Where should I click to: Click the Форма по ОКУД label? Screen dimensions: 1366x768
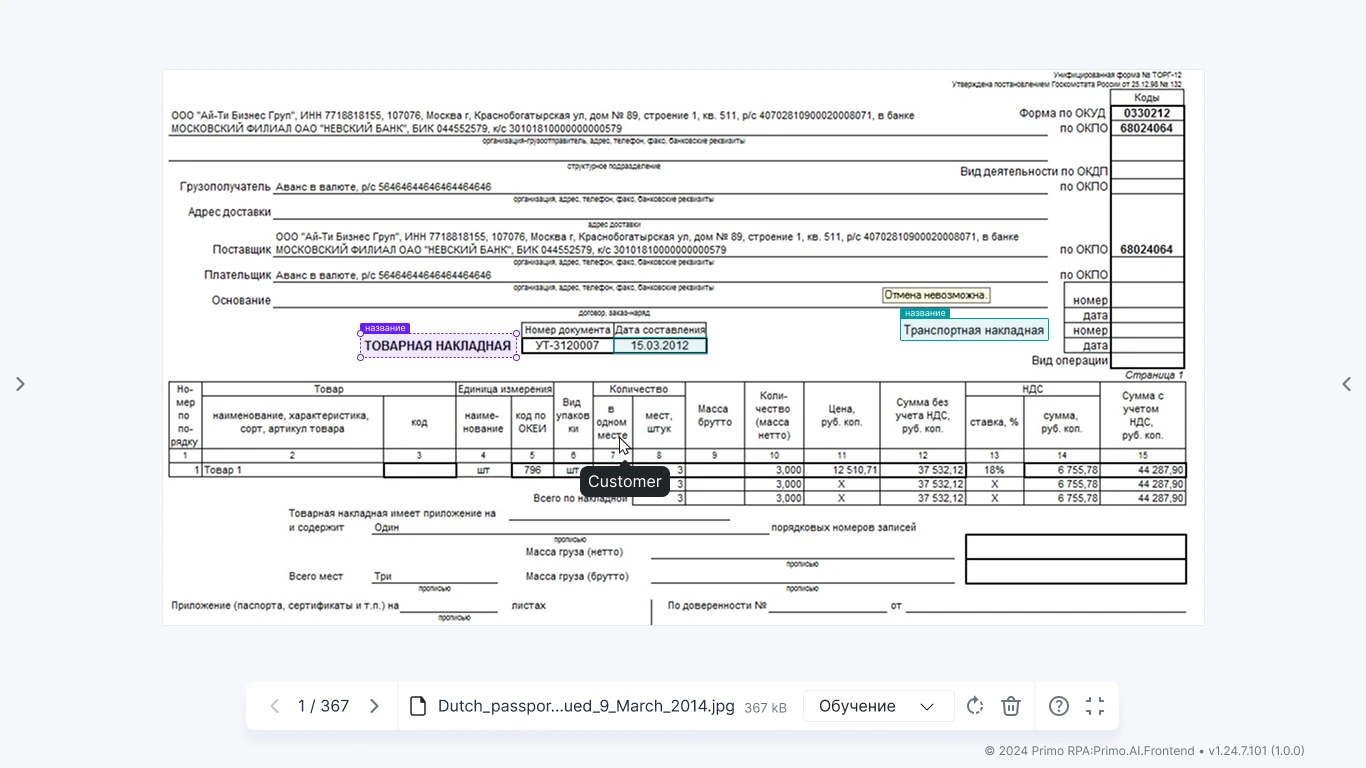tap(1063, 113)
